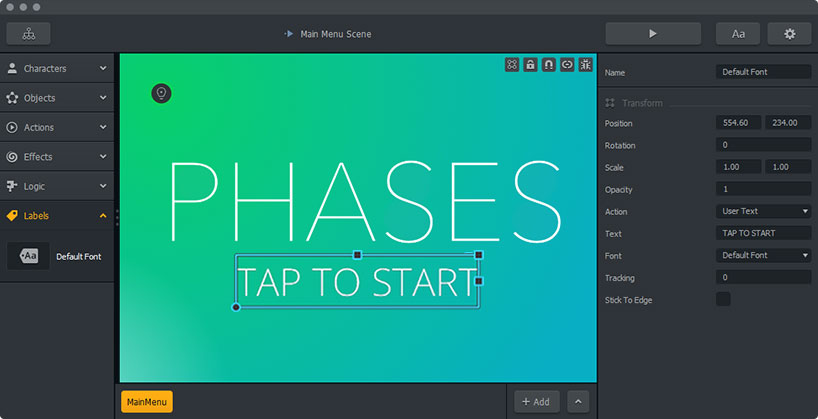This screenshot has width=818, height=419.
Task: Edit the Tracking field
Action: coord(763,277)
